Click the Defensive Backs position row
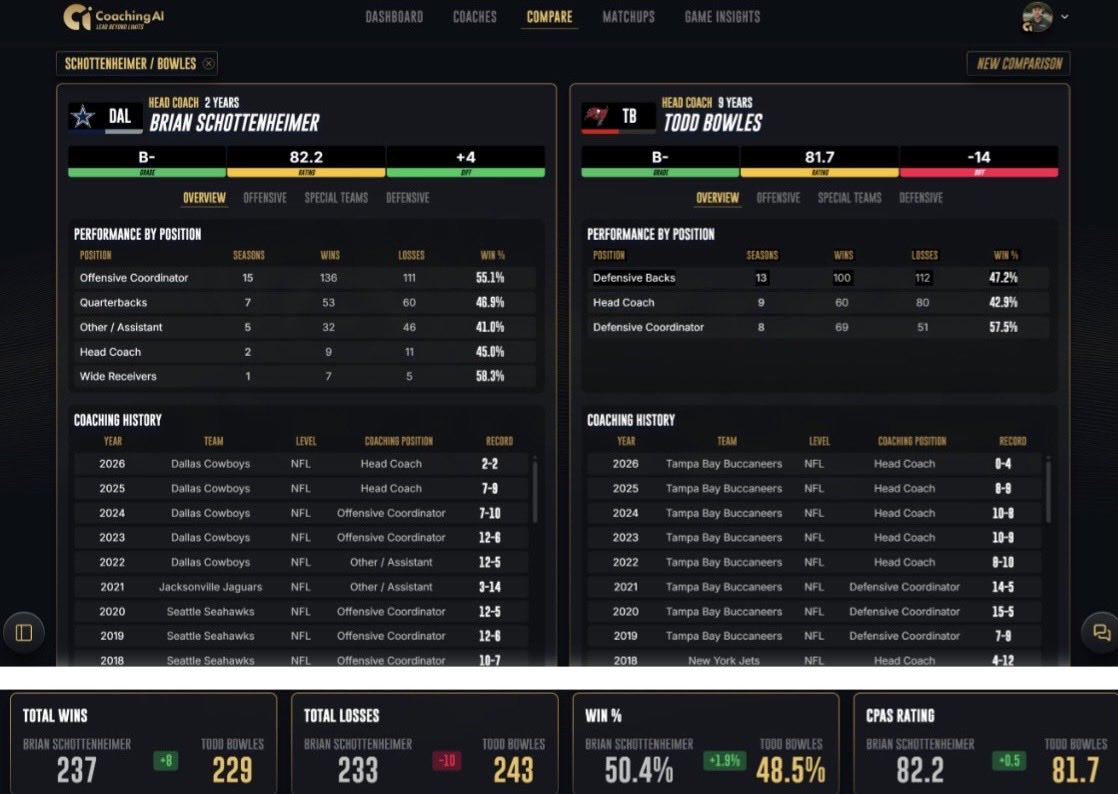The width and height of the screenshot is (1118, 794). coord(819,278)
